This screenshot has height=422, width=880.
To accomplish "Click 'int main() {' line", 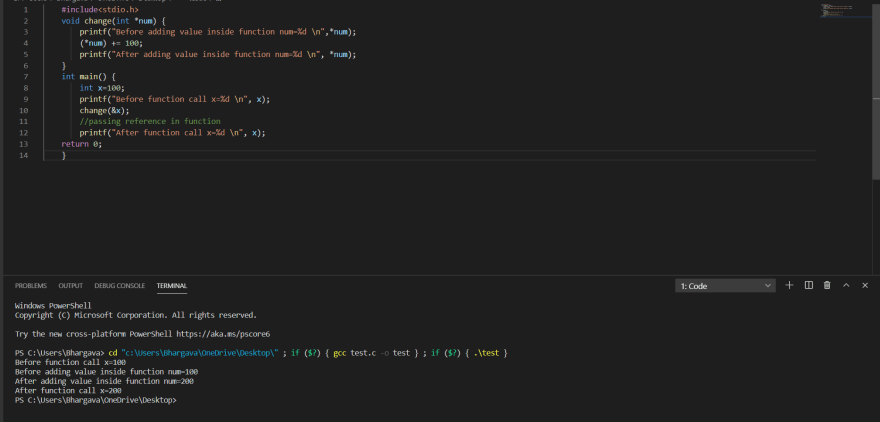I will point(89,77).
